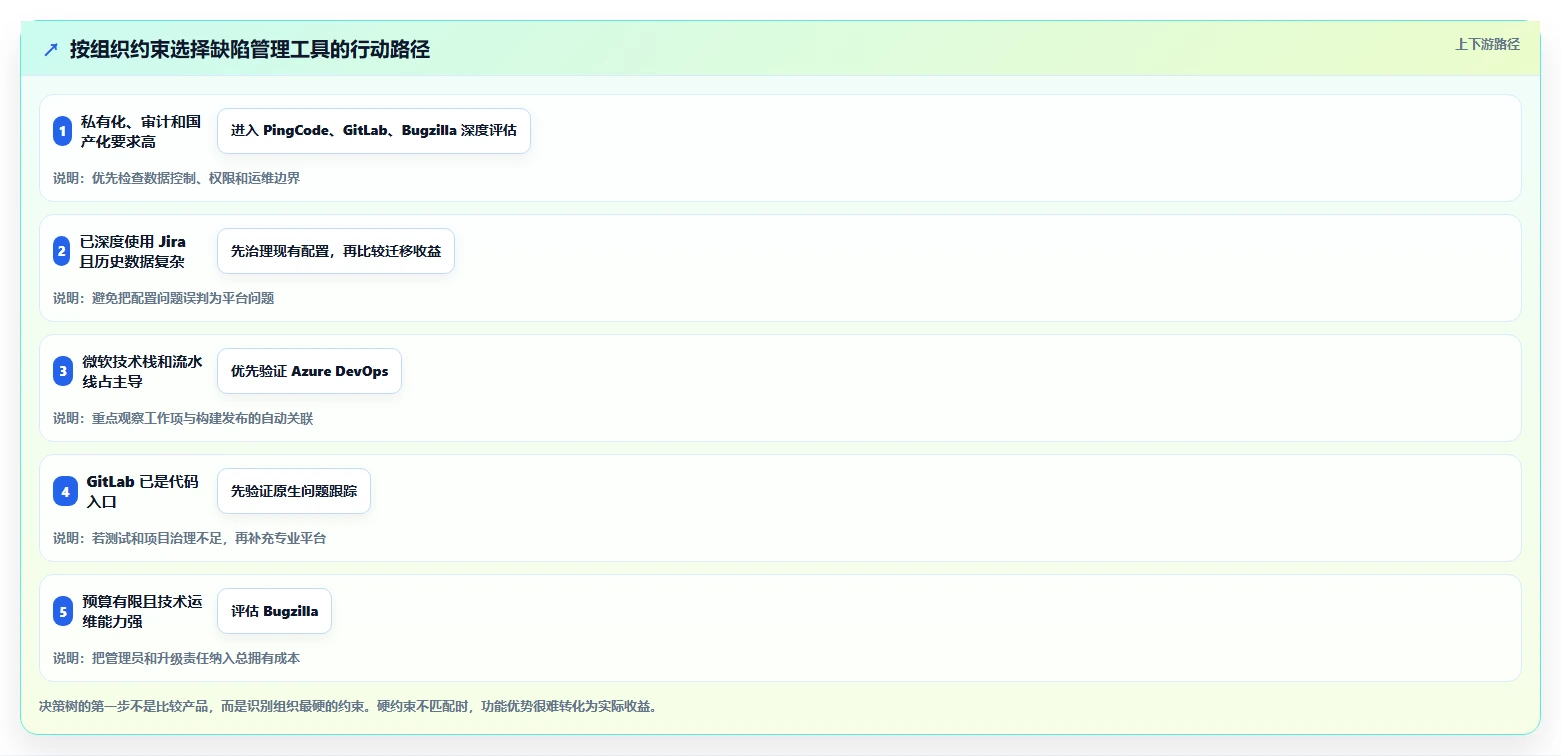1561x756 pixels.
Task: Select the 先治理现有配置，再比较迁移收益 action
Action: [336, 251]
